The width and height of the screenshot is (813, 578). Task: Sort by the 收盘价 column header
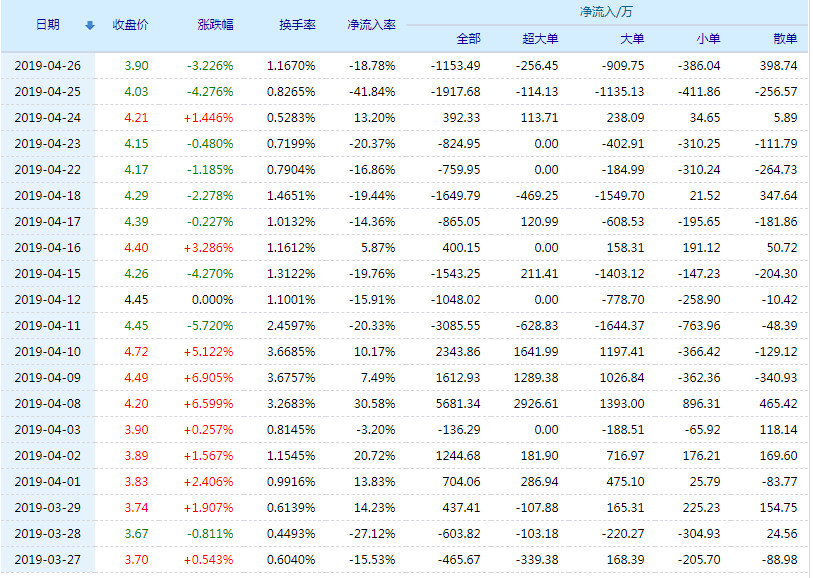[130, 25]
